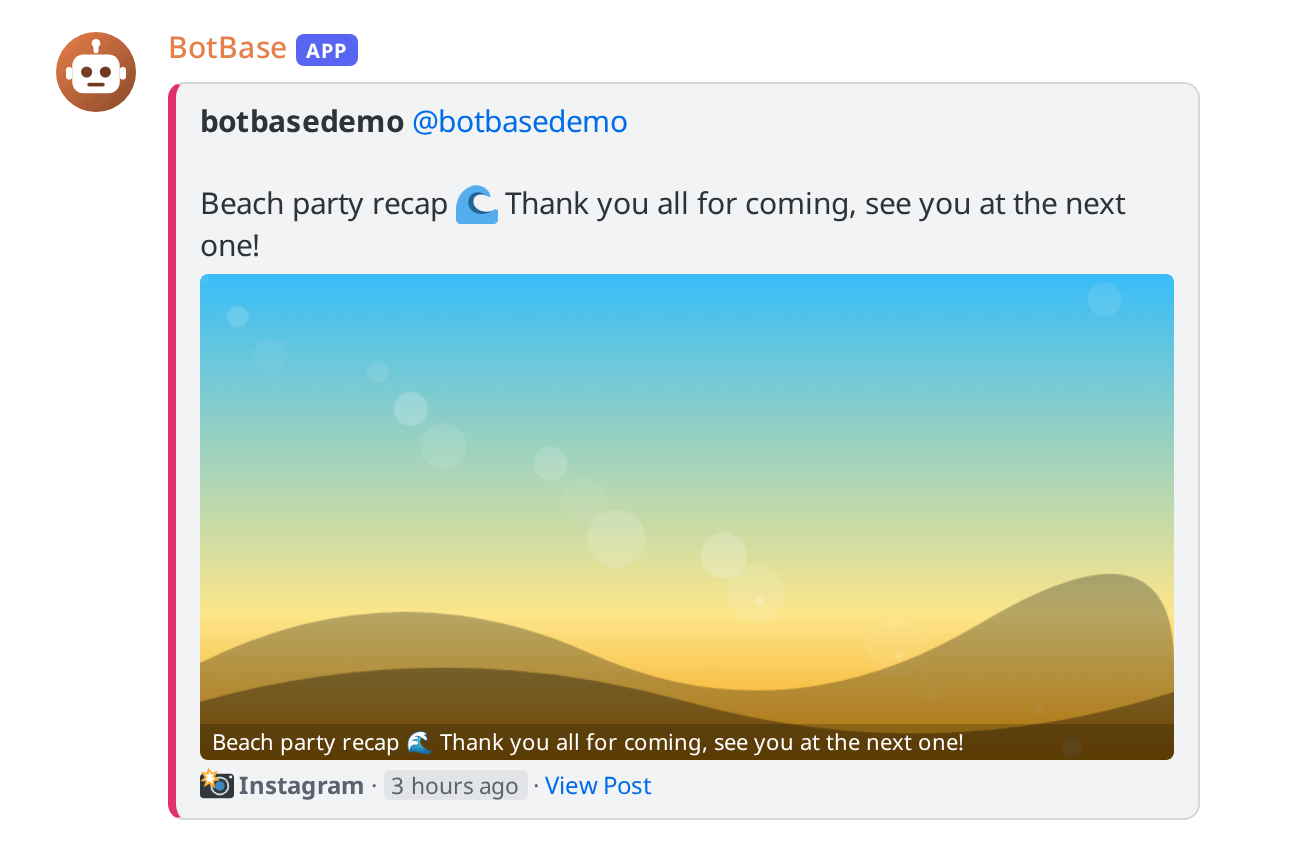Open the @botbasedemo profile link
1300x860 pixels.
[x=520, y=122]
